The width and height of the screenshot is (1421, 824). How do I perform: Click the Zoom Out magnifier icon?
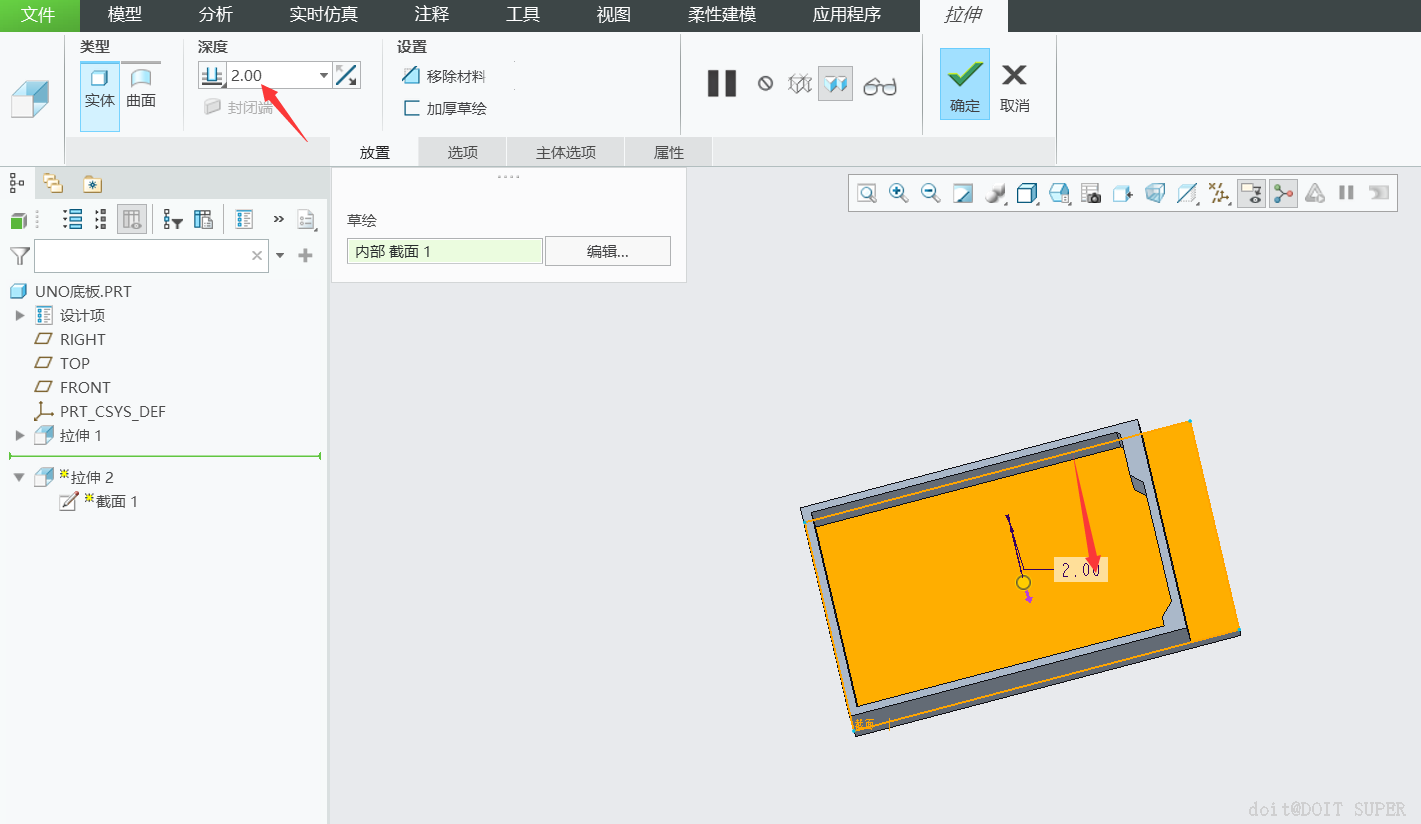coord(930,194)
